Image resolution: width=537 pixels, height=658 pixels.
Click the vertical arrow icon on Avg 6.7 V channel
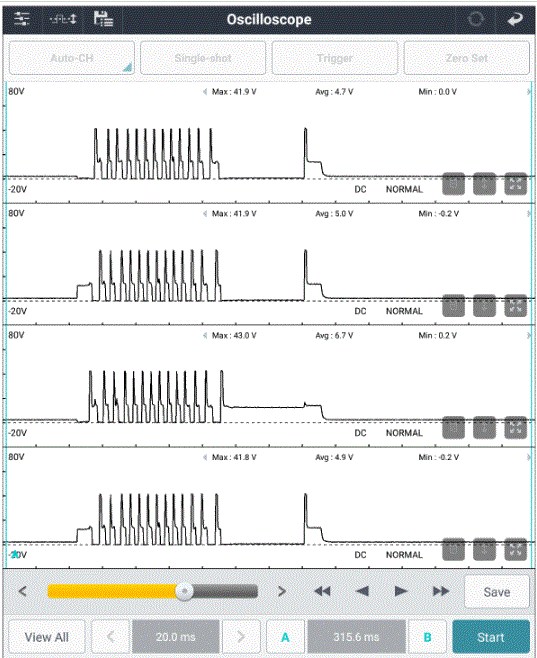(485, 427)
